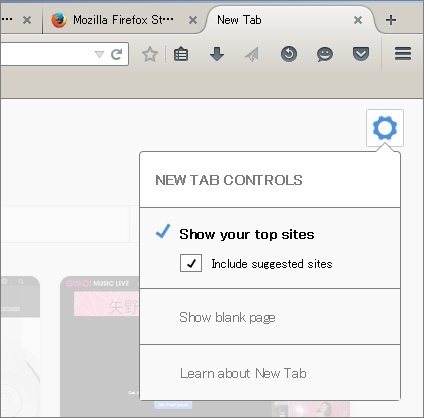Click the bookmark star icon
424x418 pixels.
[x=150, y=54]
